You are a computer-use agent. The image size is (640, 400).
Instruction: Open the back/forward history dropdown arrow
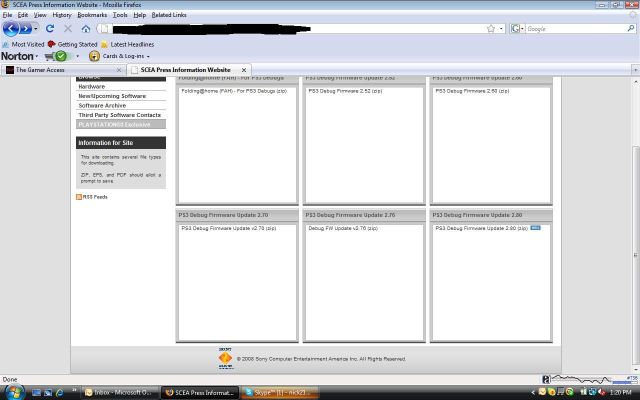36,29
